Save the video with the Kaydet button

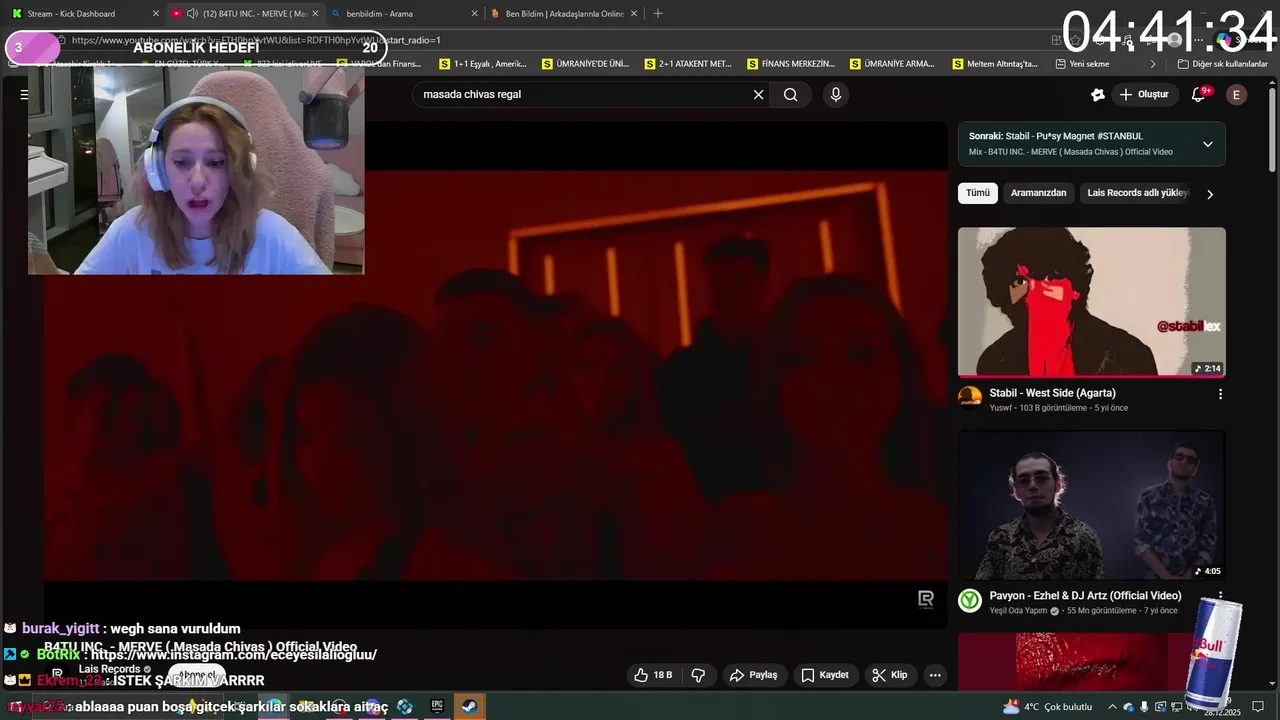tap(825, 675)
